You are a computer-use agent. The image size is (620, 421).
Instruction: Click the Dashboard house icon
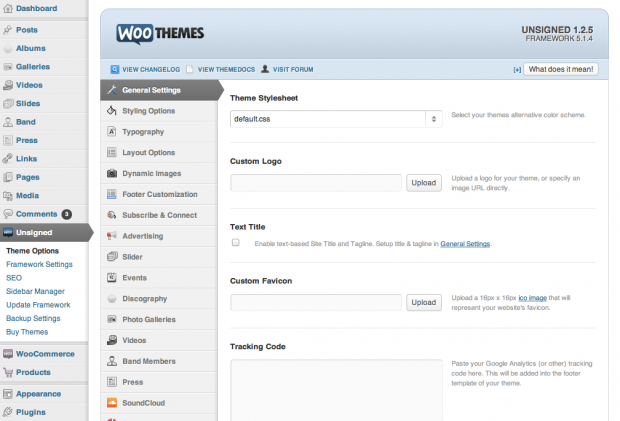pyautogui.click(x=8, y=8)
